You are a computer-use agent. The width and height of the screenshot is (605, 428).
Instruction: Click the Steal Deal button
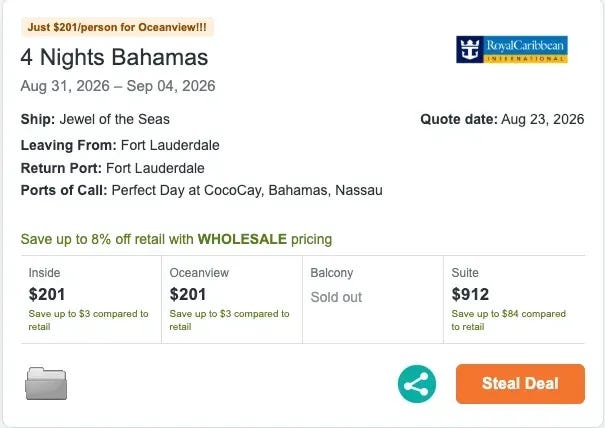(x=520, y=384)
